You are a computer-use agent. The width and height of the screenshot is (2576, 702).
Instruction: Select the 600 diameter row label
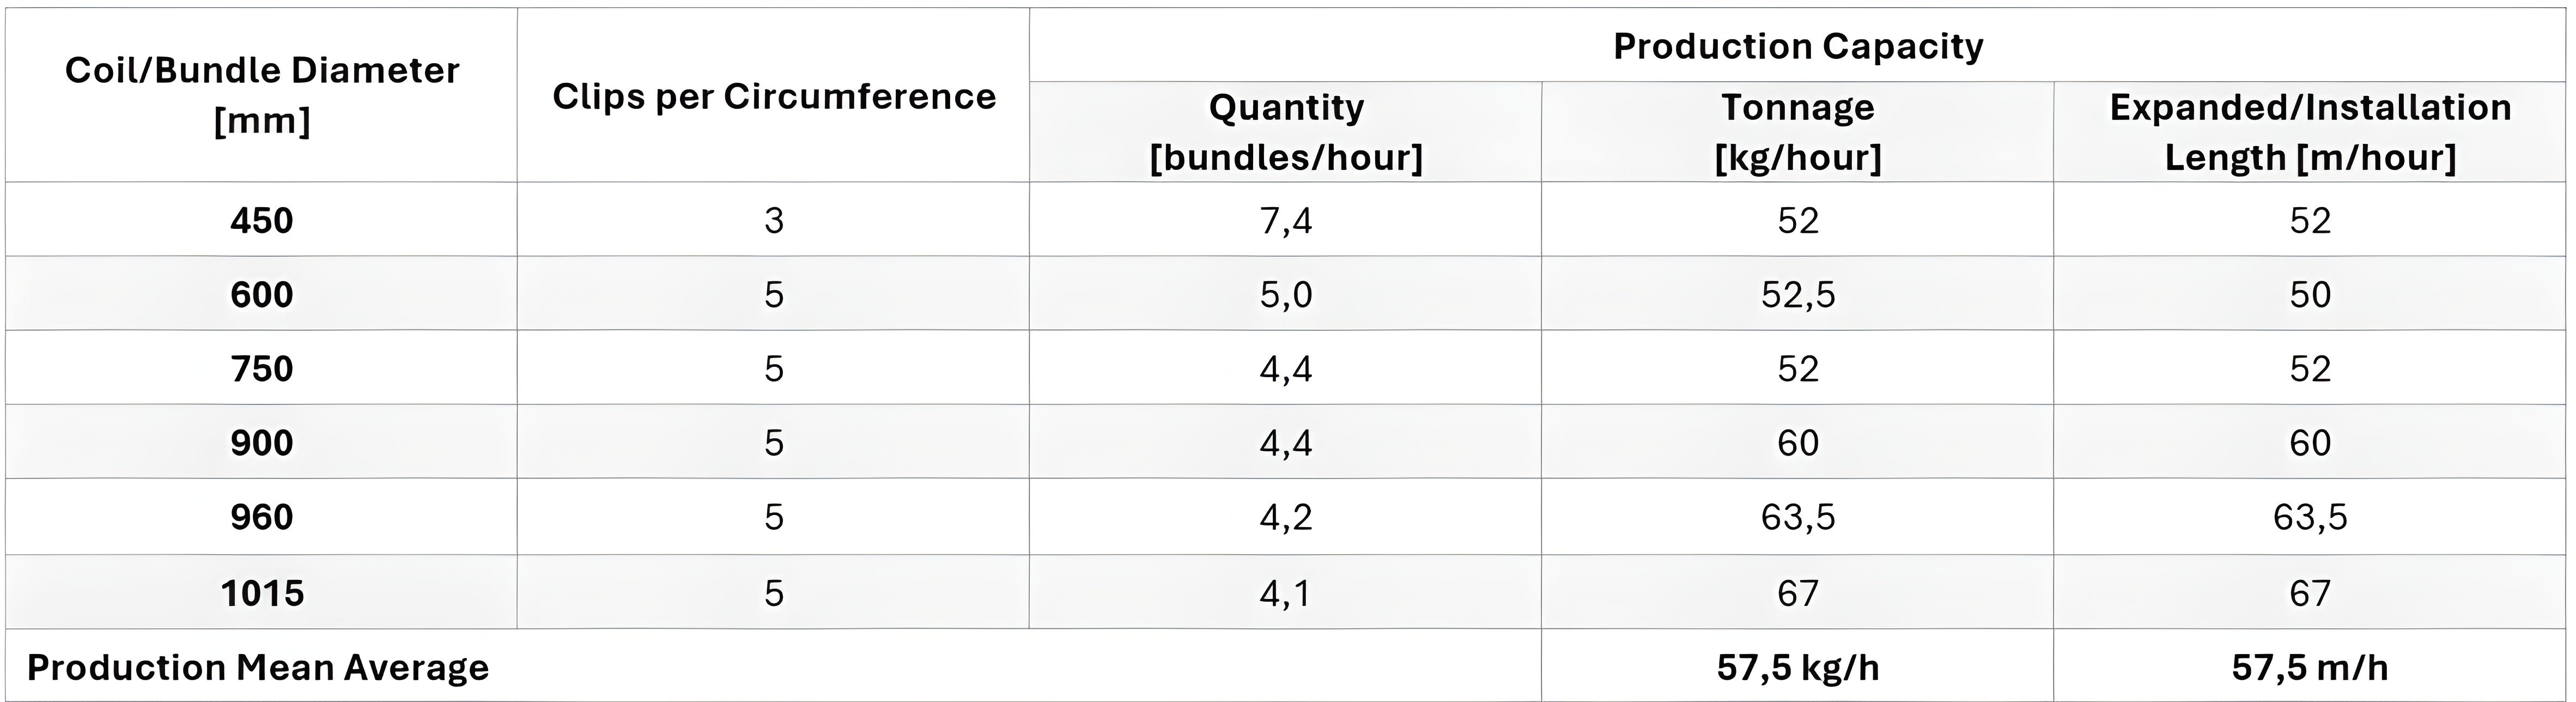[x=262, y=294]
